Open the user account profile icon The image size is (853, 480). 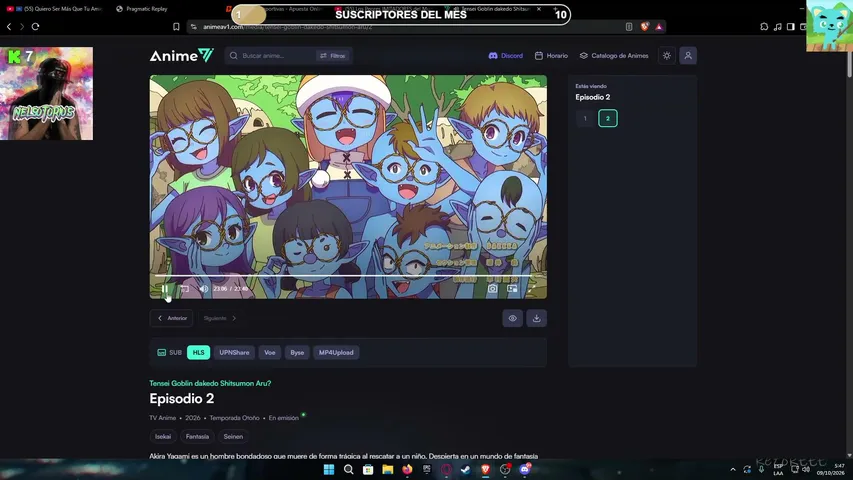pos(688,56)
